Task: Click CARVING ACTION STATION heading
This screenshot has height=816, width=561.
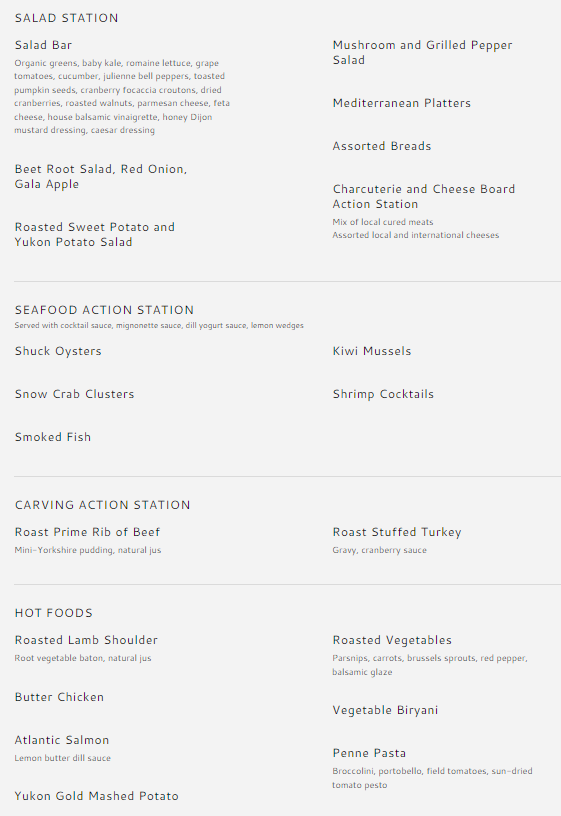Action: point(103,505)
